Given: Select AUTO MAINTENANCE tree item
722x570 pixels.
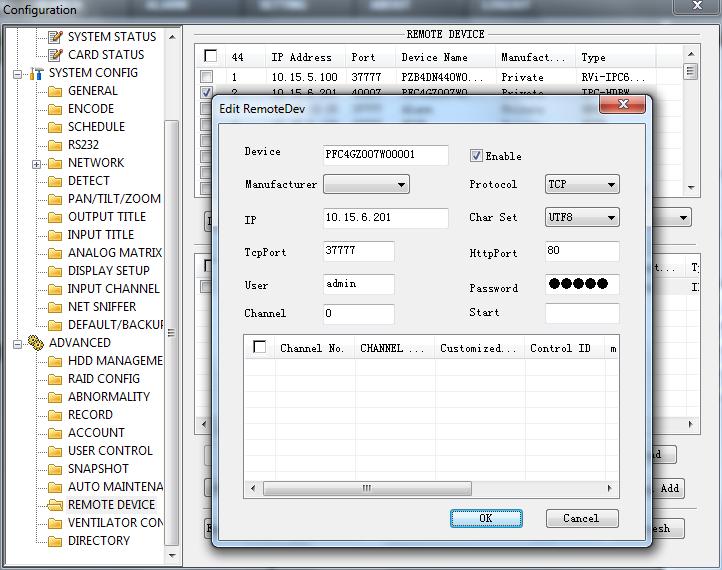Looking at the screenshot, I should (x=116, y=487).
